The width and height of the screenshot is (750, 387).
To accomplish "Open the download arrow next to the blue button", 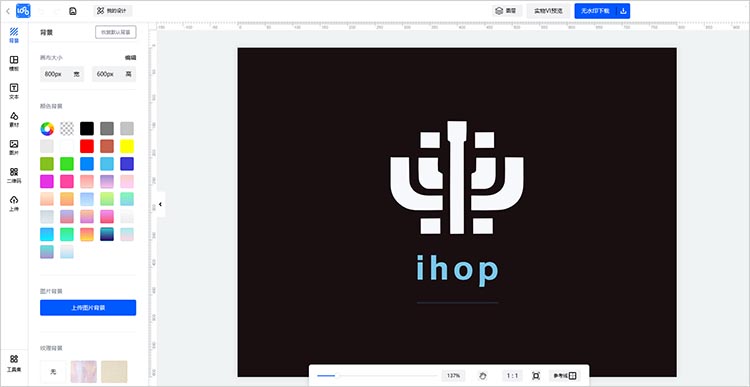I will (x=623, y=11).
